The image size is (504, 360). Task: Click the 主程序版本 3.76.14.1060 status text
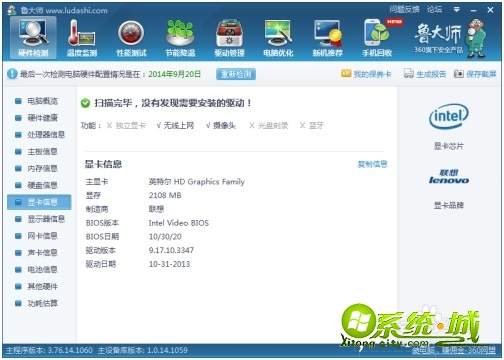pyautogui.click(x=49, y=350)
